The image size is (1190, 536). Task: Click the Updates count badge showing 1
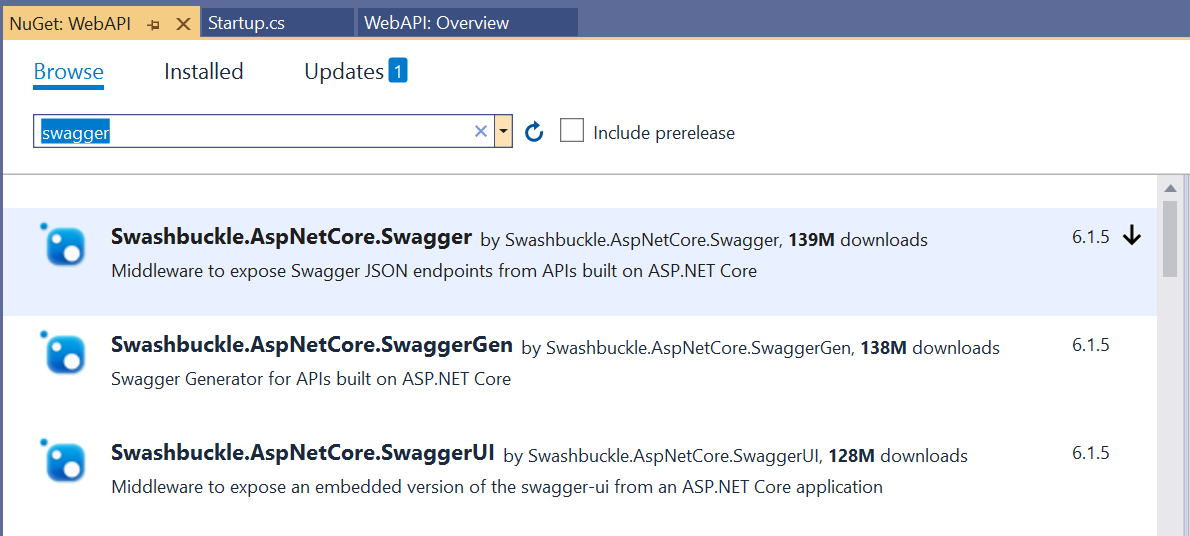(x=398, y=71)
